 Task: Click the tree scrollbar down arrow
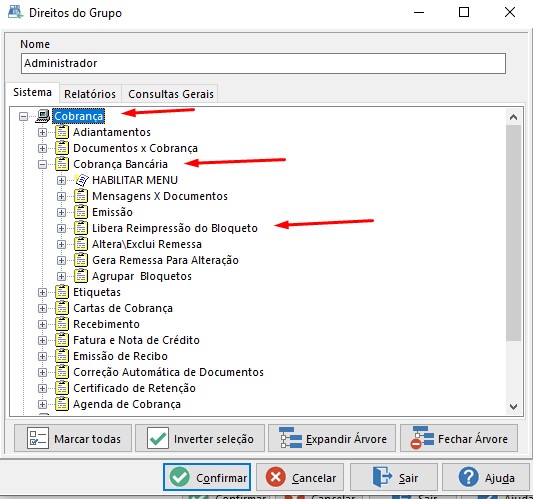514,406
